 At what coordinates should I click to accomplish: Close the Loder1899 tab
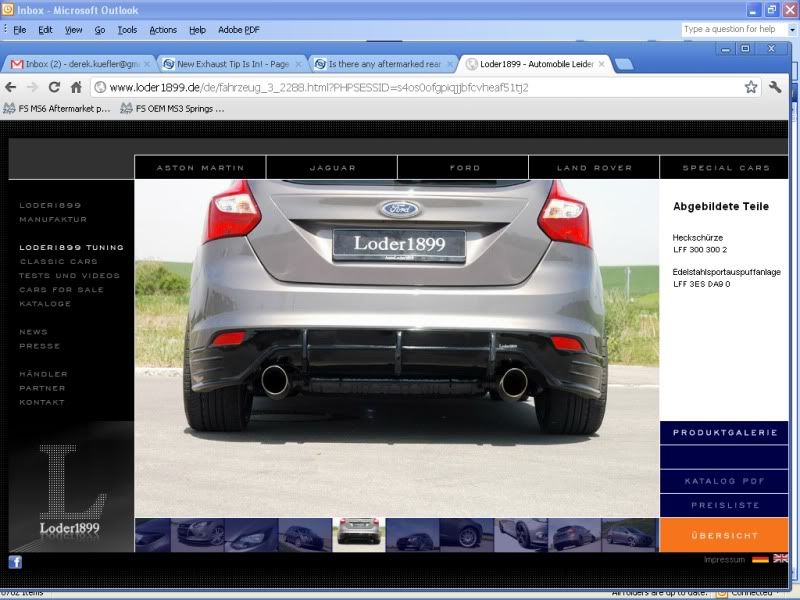[602, 64]
